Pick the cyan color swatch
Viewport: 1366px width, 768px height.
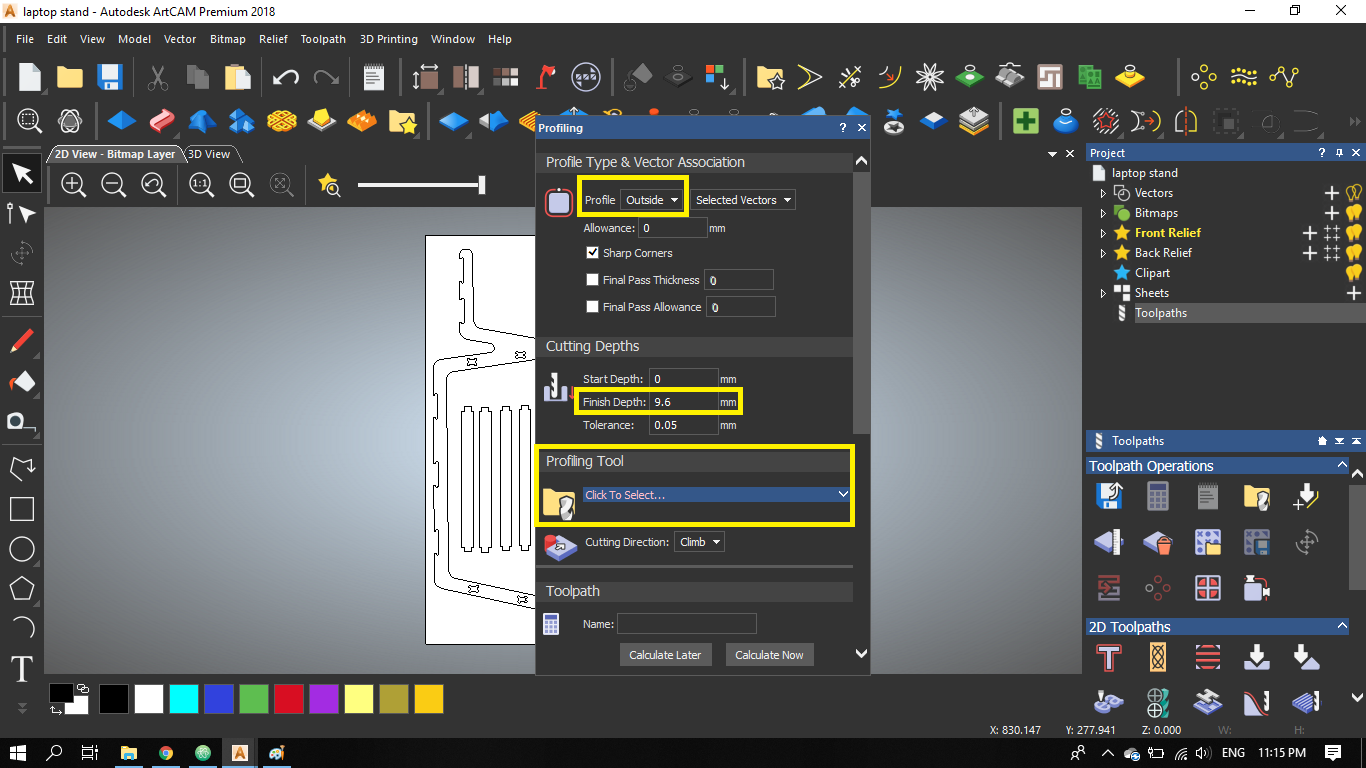183,699
